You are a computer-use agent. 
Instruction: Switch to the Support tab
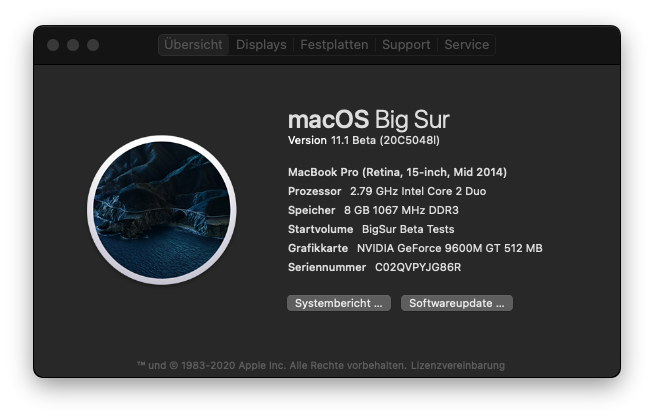coord(406,45)
